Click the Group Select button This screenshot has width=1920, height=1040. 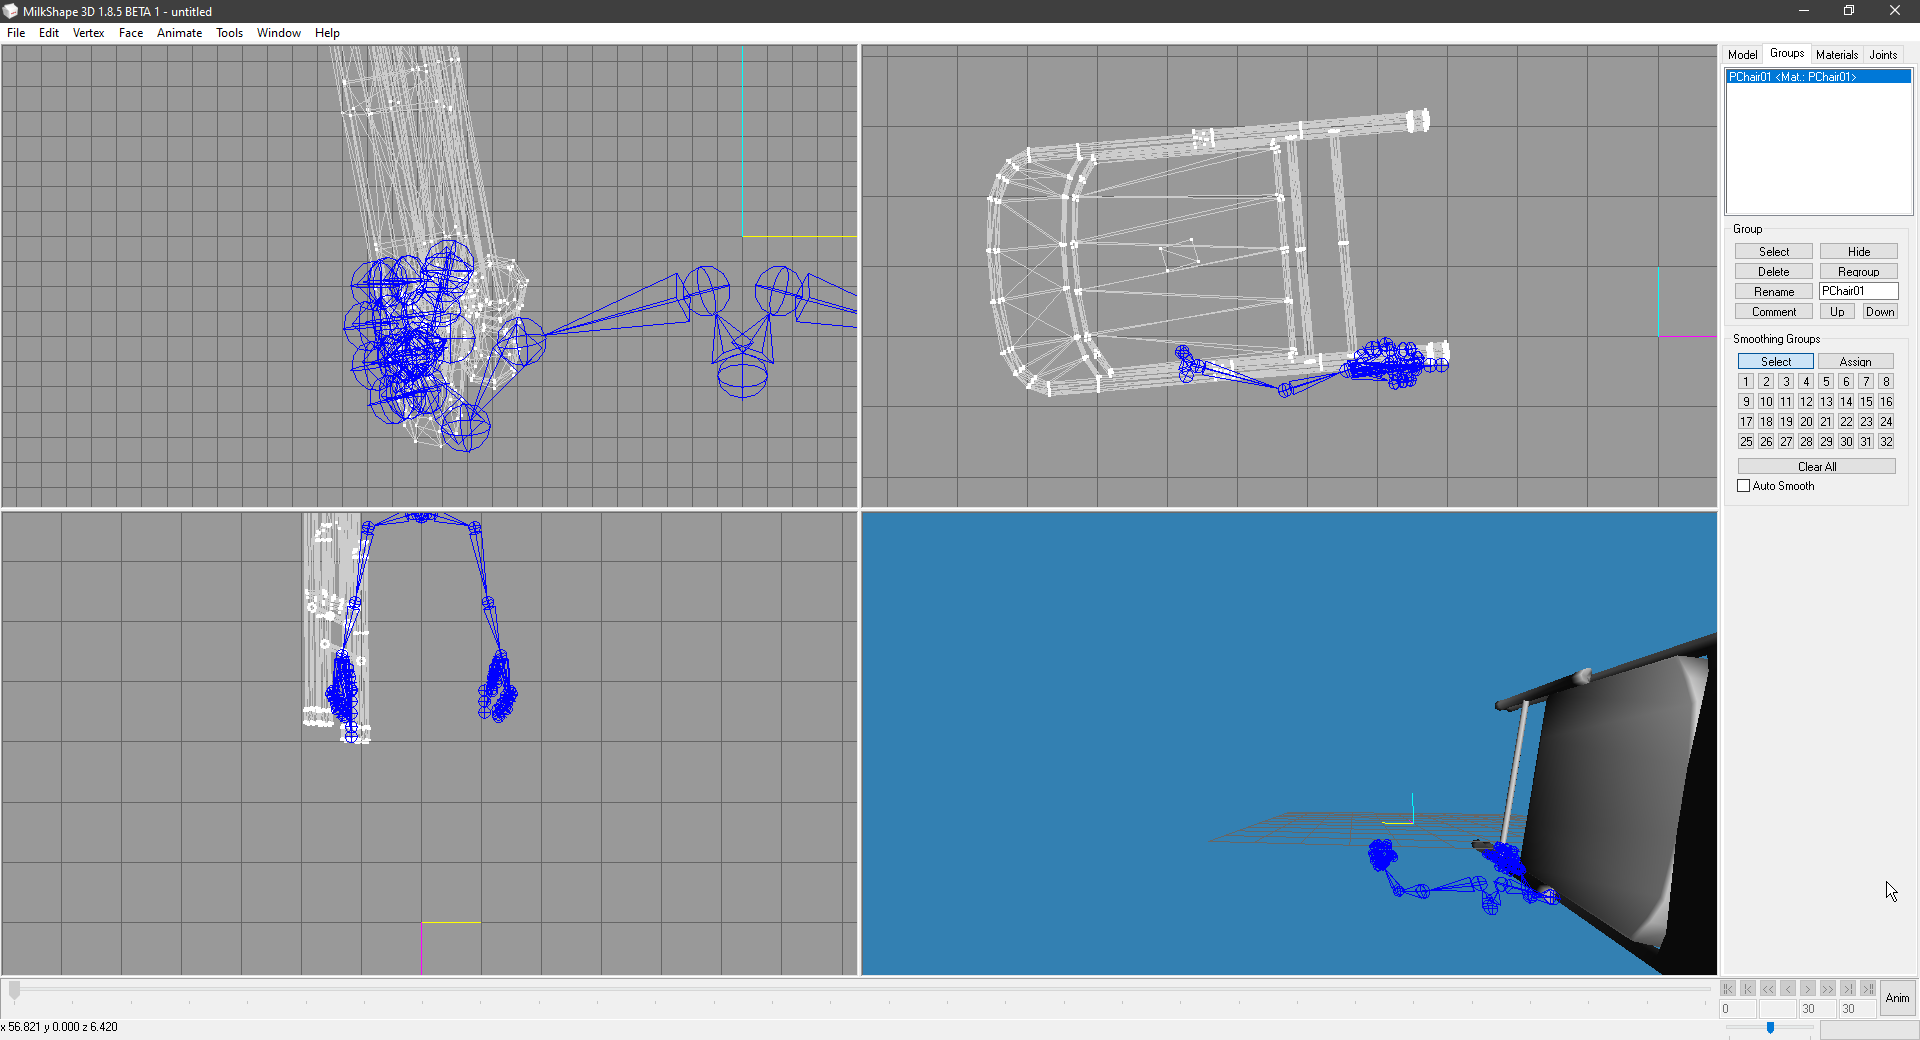(1774, 252)
